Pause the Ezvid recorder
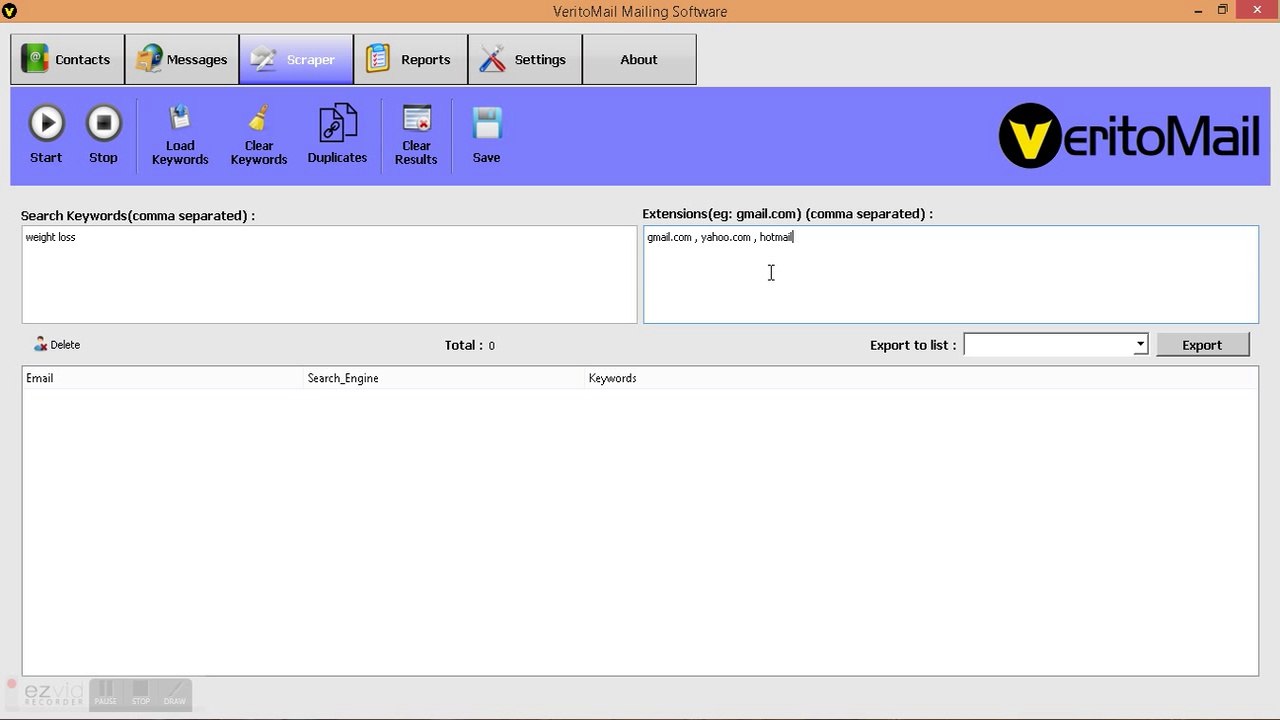The width and height of the screenshot is (1280, 720). tap(106, 693)
